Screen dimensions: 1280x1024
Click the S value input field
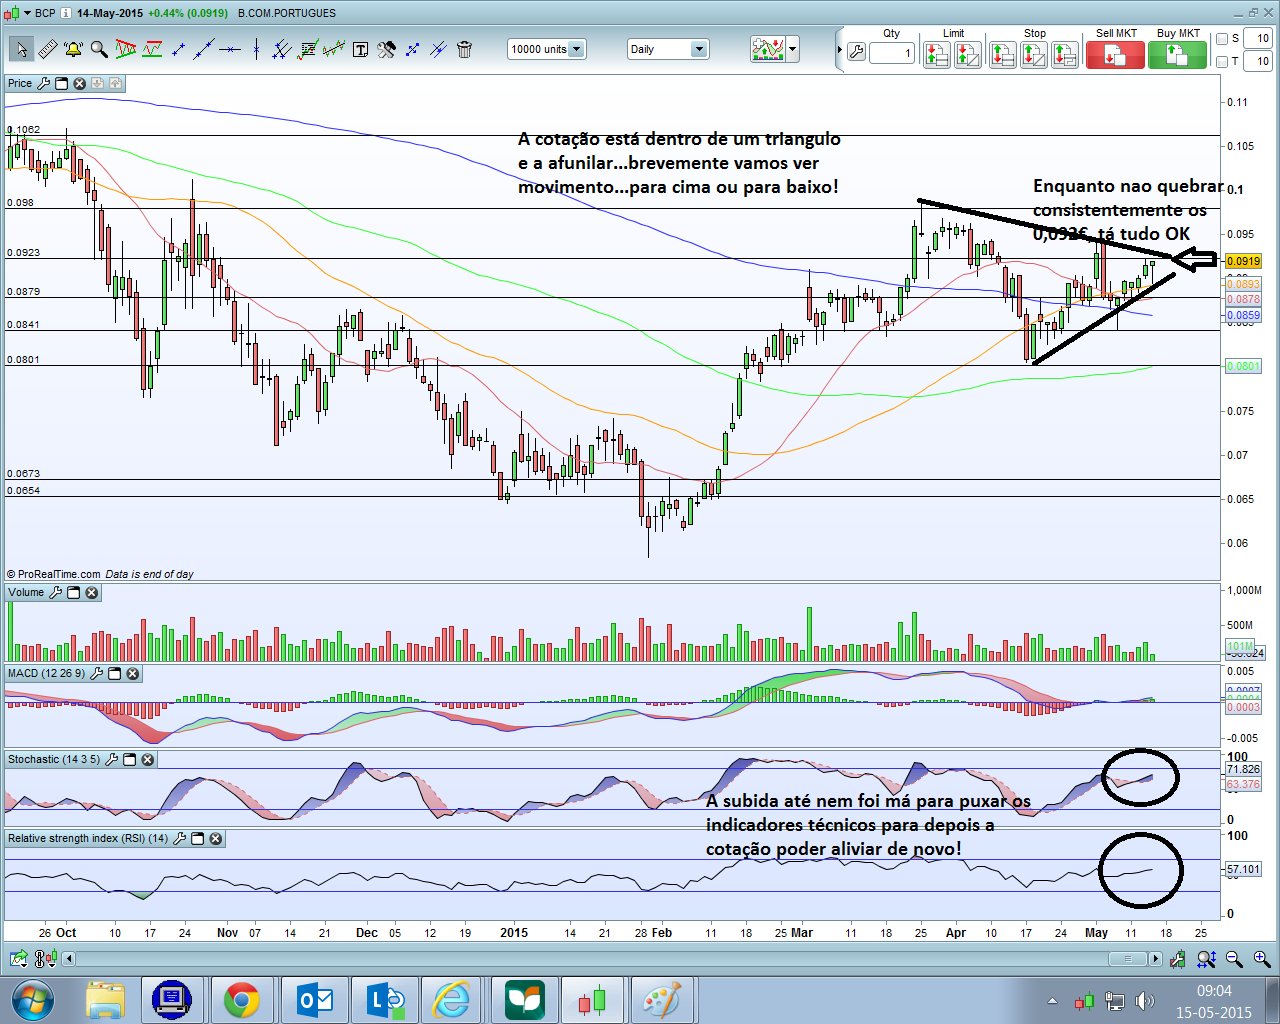1258,38
